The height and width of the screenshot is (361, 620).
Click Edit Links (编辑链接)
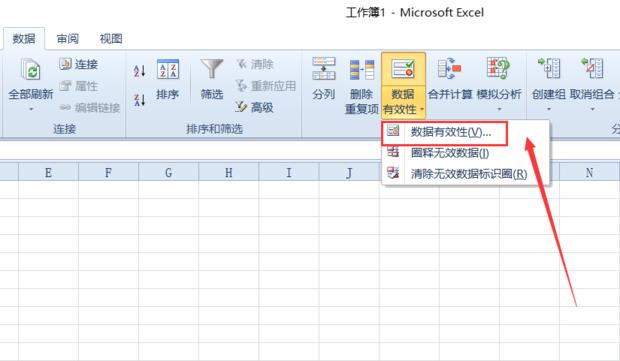point(90,108)
